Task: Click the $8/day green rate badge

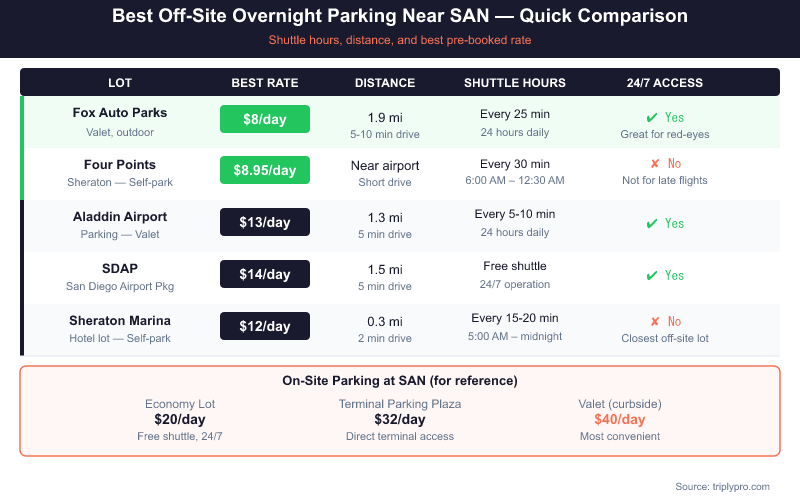Action: point(265,119)
